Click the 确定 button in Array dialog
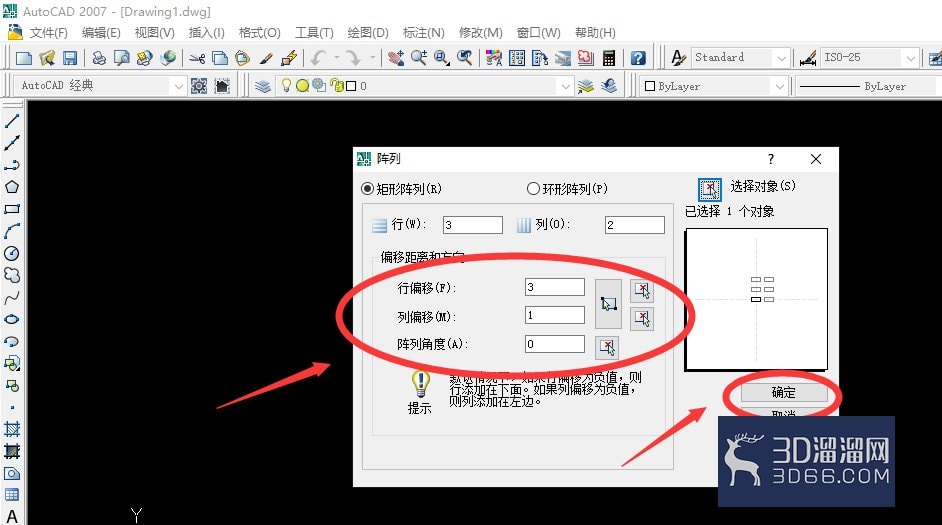This screenshot has height=525, width=942. 783,392
